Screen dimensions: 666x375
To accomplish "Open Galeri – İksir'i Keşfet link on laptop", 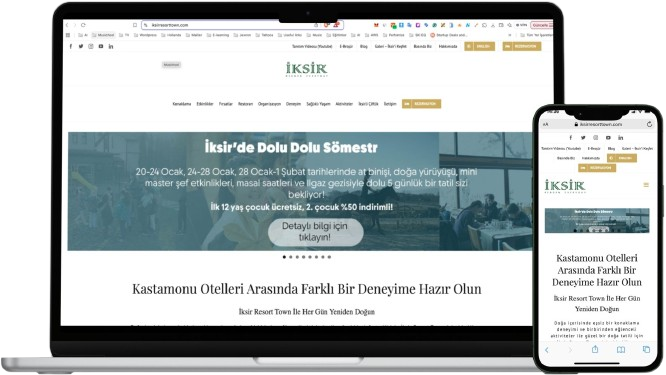I will pyautogui.click(x=390, y=46).
